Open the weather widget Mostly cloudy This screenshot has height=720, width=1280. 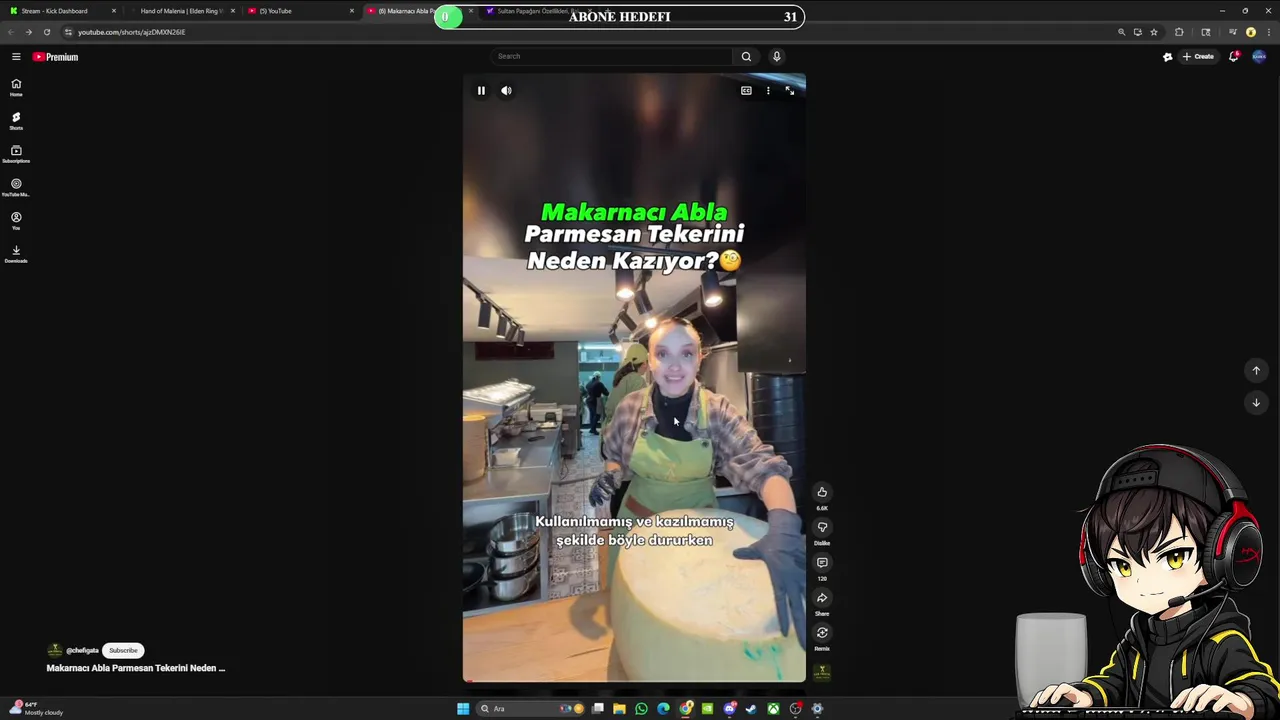[37, 708]
